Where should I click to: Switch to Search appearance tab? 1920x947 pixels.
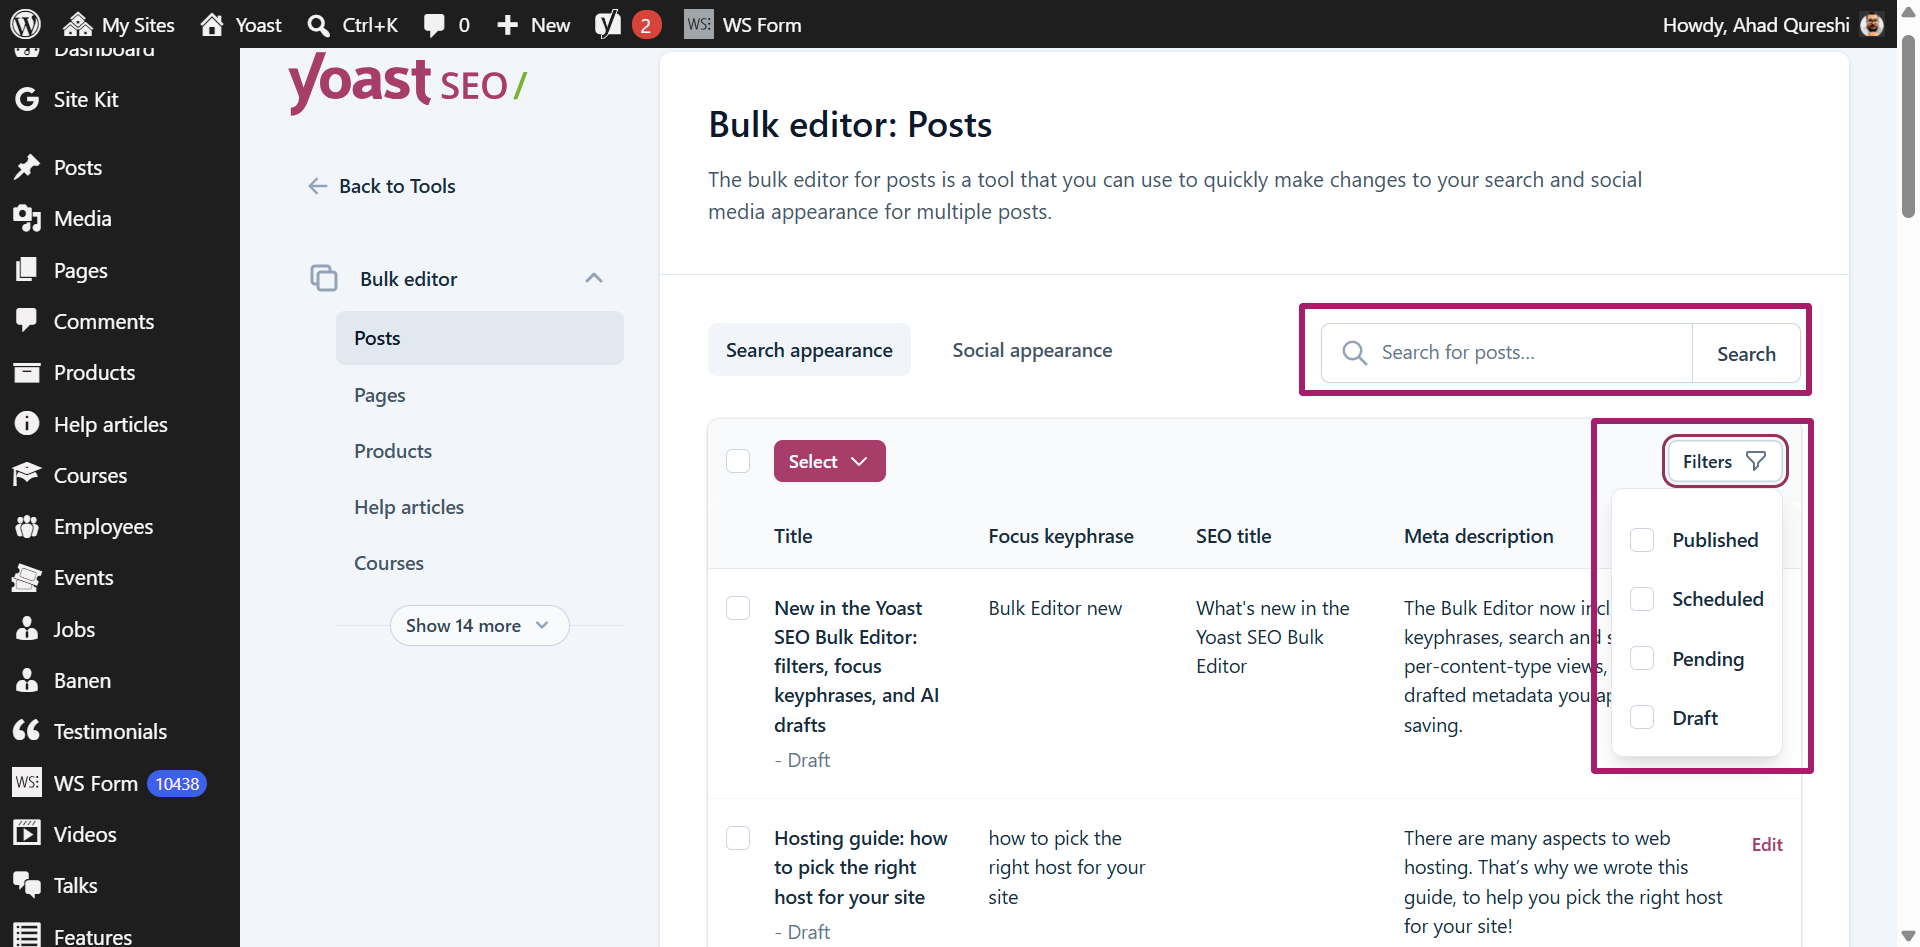coord(809,350)
